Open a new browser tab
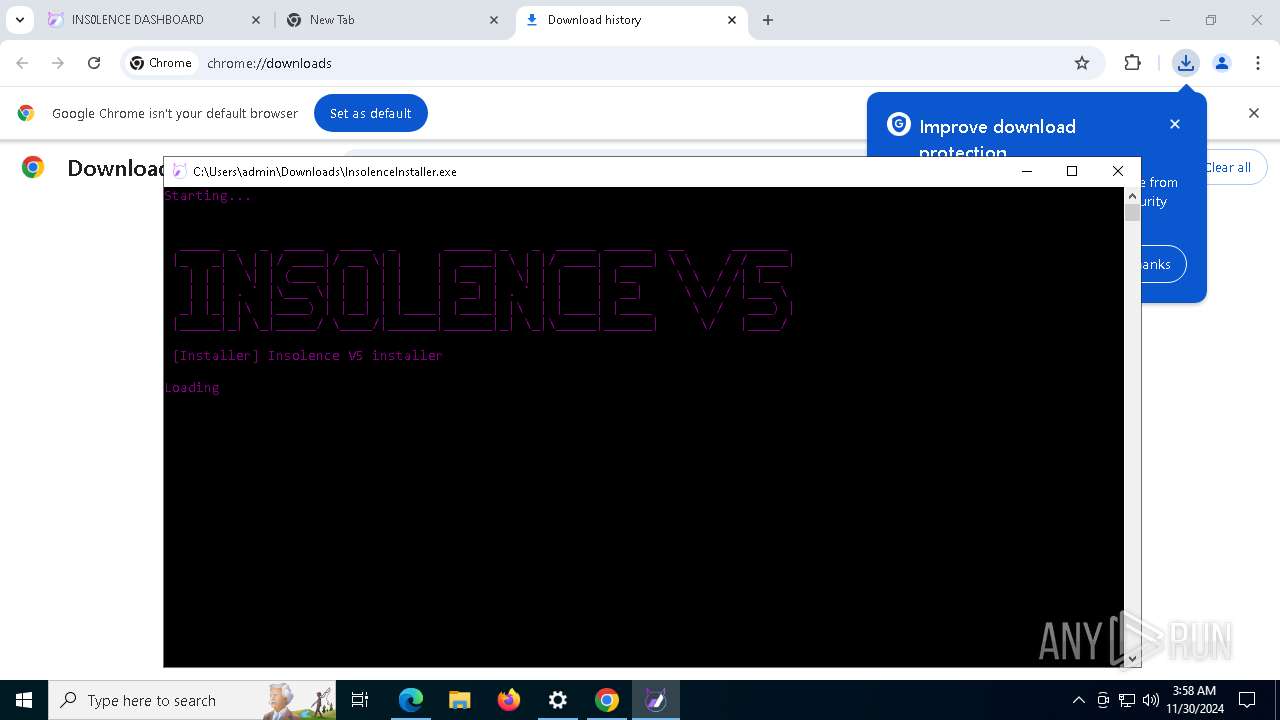The height and width of the screenshot is (720, 1280). pyautogui.click(x=768, y=20)
